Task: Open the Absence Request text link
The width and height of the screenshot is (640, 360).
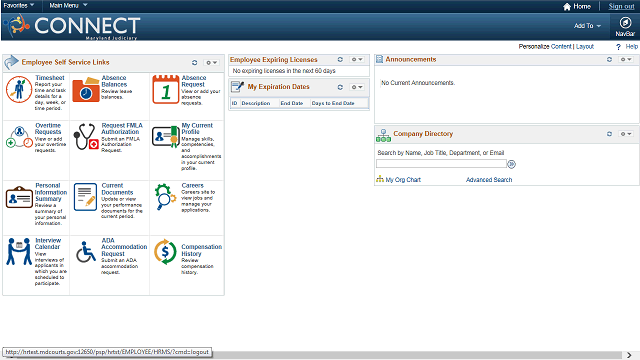Action: tap(193, 81)
